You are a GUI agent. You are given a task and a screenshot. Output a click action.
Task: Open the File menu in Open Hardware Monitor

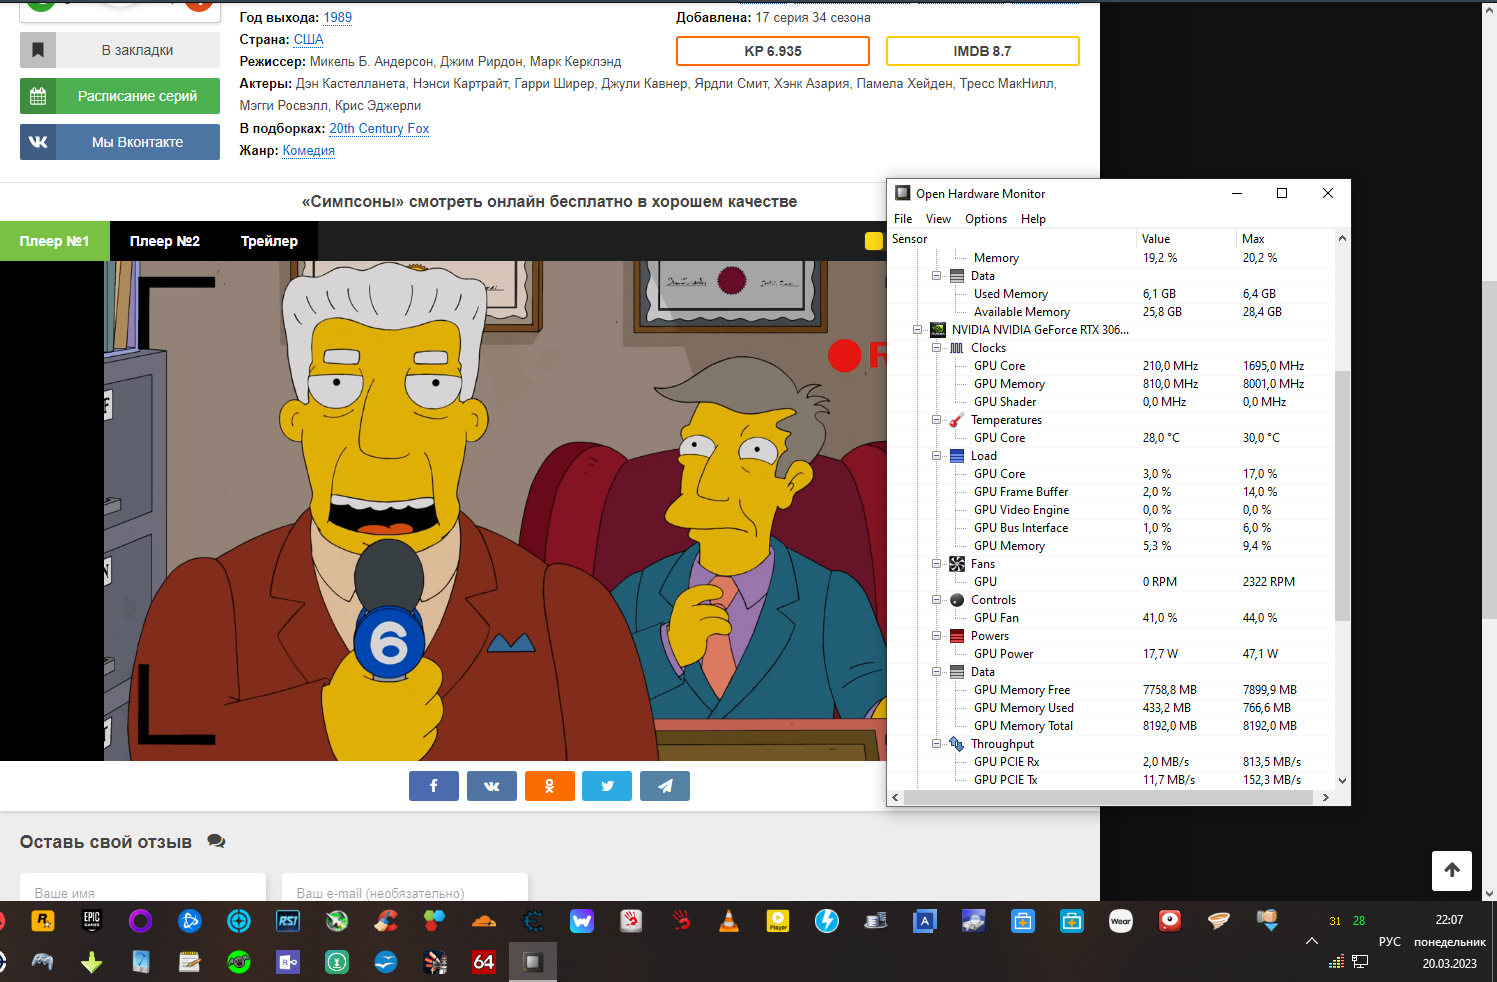pos(903,219)
